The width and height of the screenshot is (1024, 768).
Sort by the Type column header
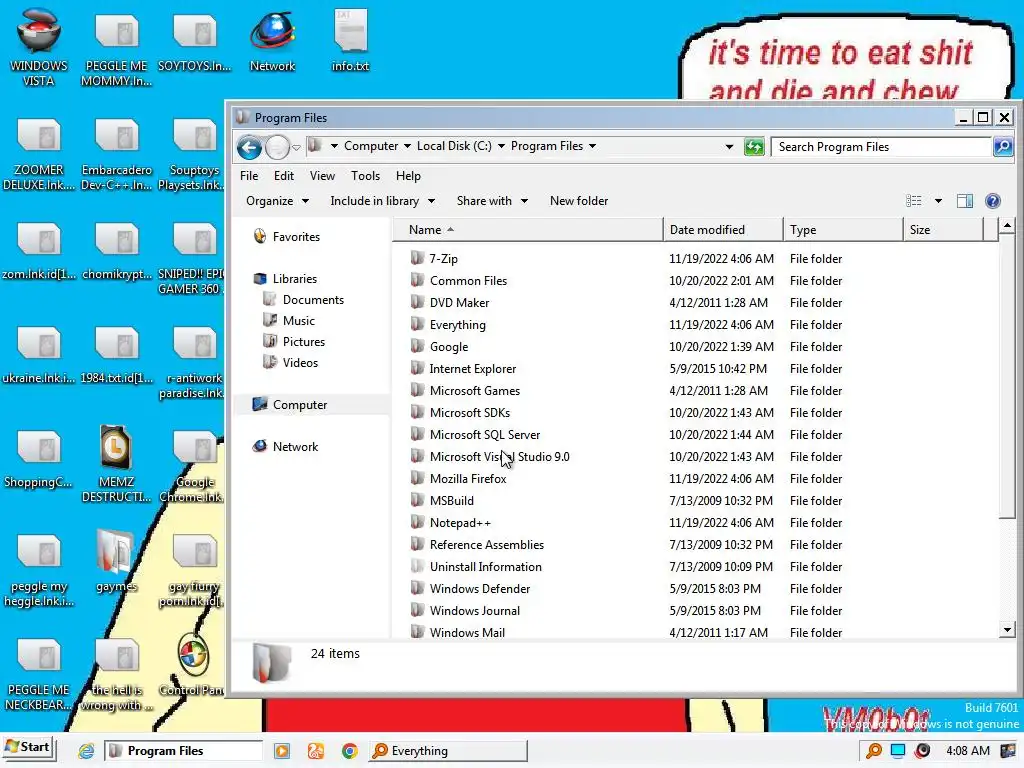pyautogui.click(x=842, y=230)
